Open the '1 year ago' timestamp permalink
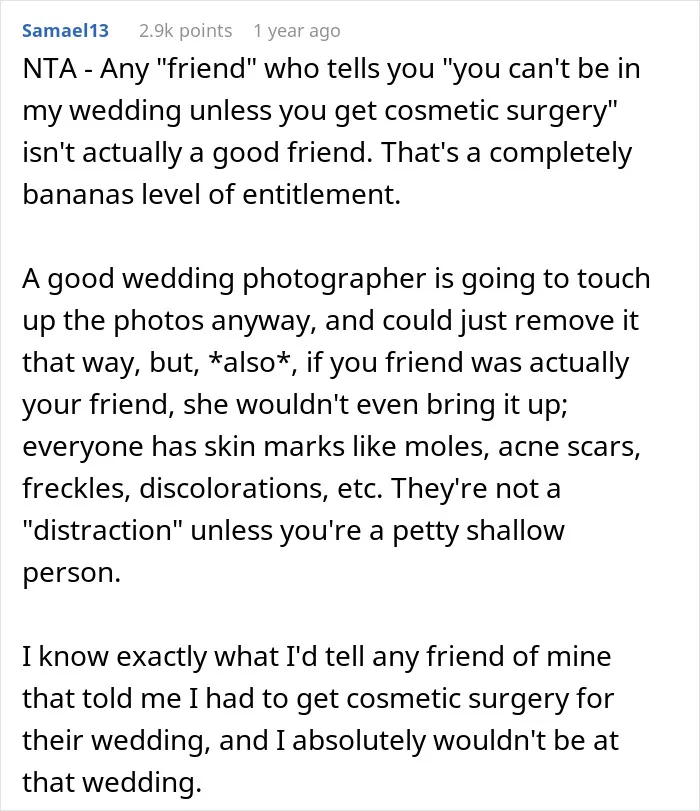The width and height of the screenshot is (700, 811). tap(297, 31)
